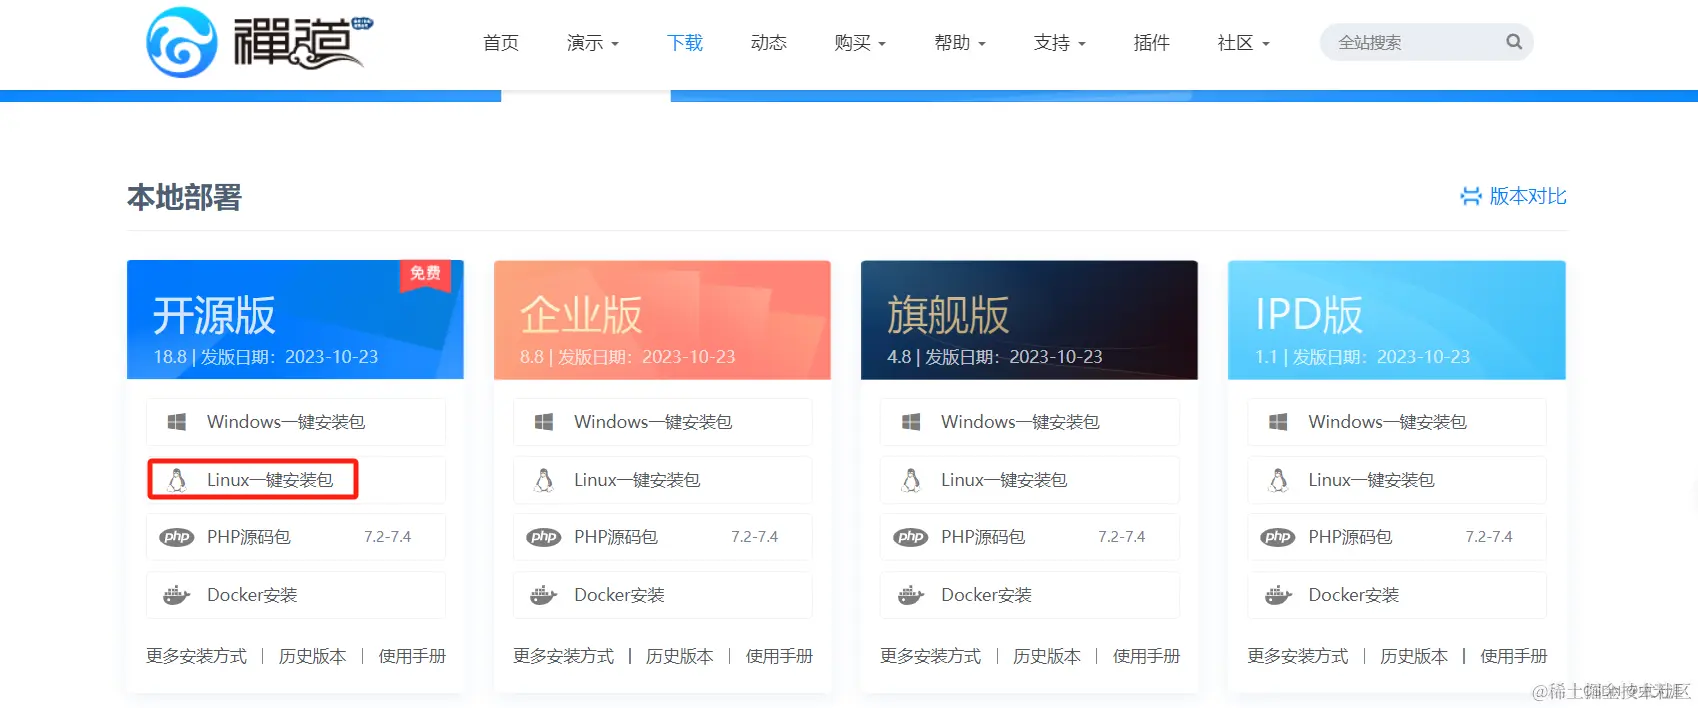Viewport: 1698px width, 708px height.
Task: Expand the 帮助 dropdown menu
Action: coord(960,43)
